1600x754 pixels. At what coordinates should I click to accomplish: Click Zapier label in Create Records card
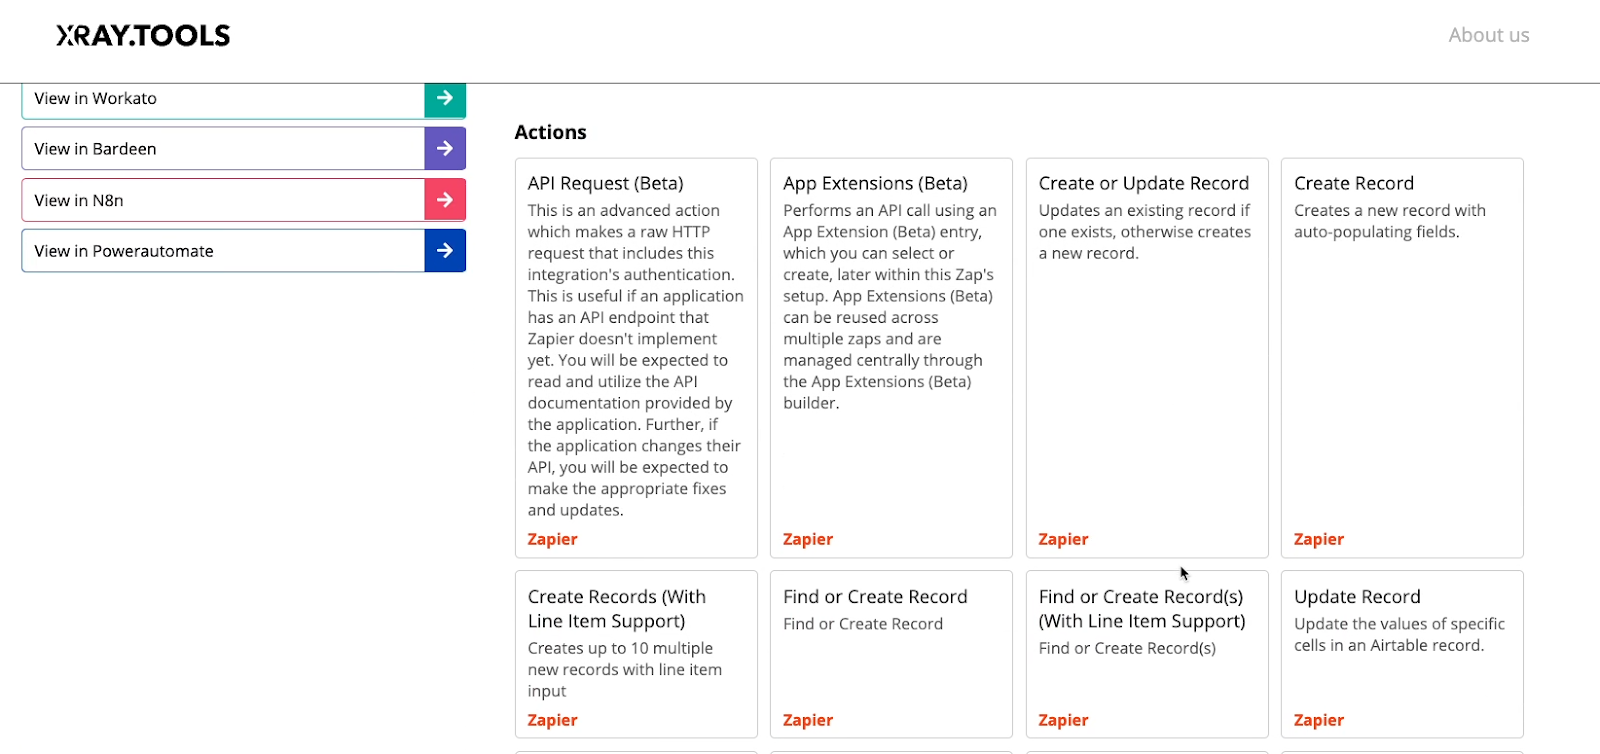coord(552,720)
